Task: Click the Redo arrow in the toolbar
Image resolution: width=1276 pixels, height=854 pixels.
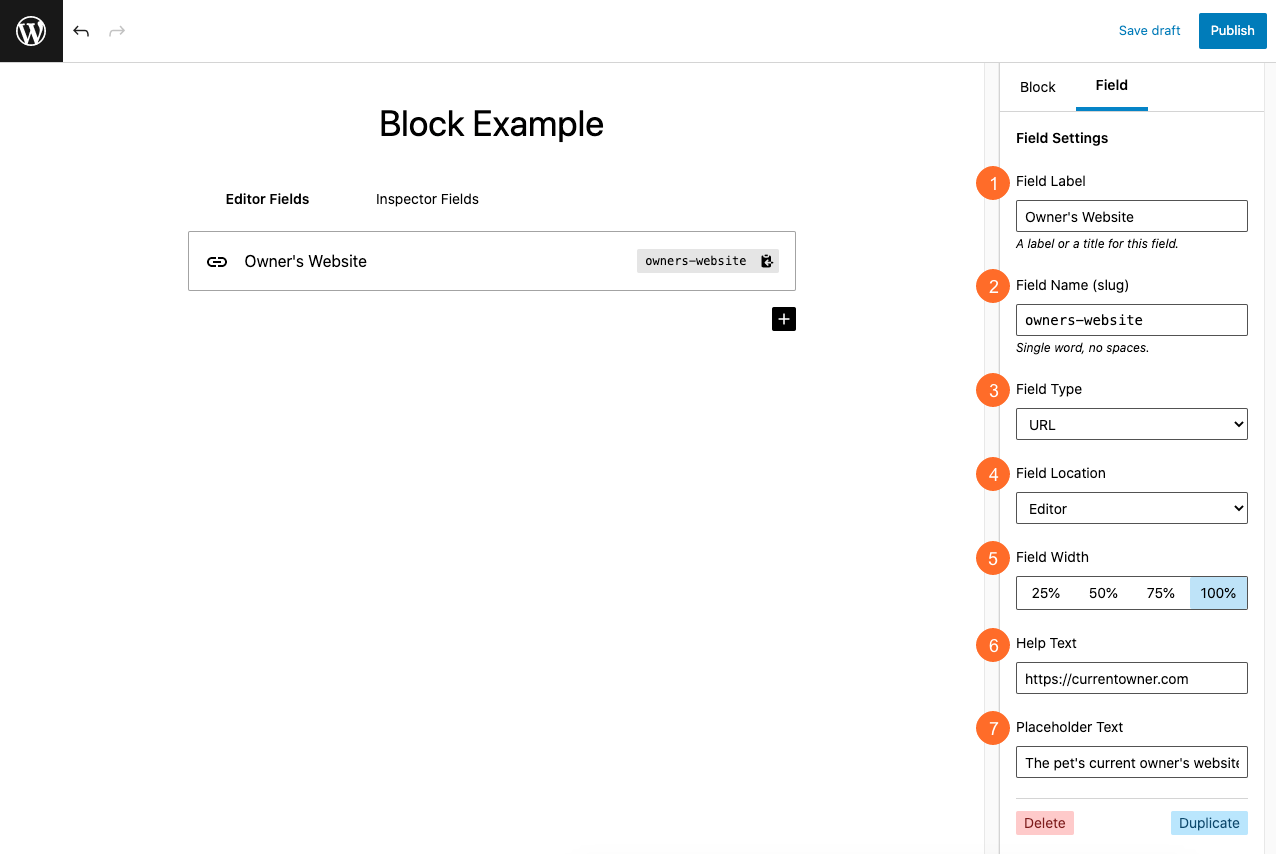Action: [117, 31]
